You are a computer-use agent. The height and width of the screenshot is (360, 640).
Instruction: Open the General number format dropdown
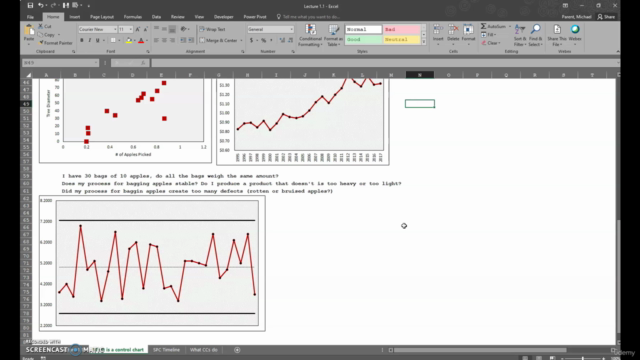tap(291, 29)
